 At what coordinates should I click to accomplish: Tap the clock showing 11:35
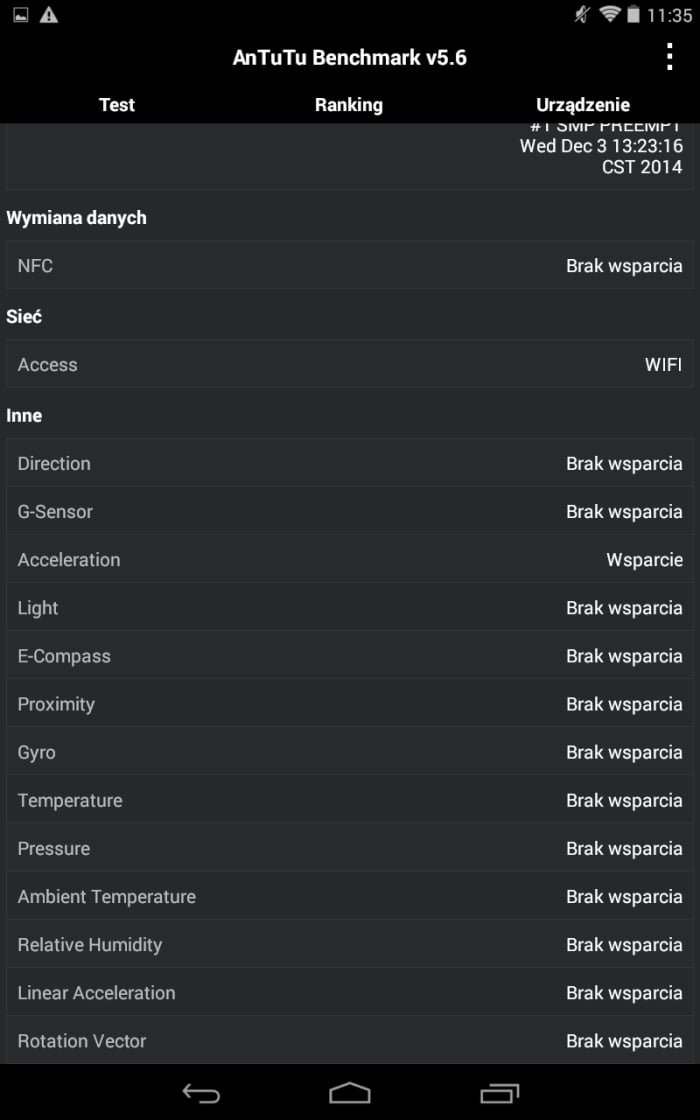[x=669, y=15]
